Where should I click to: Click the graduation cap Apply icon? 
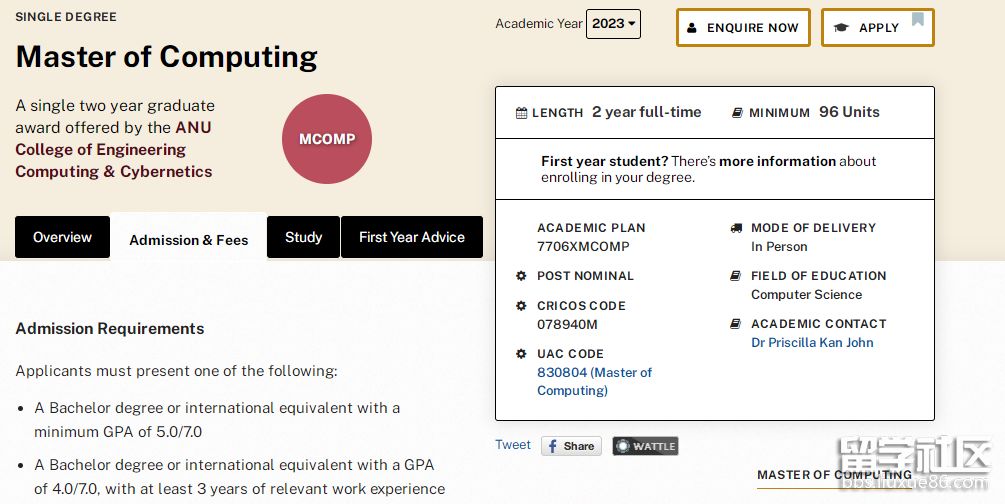tap(841, 28)
